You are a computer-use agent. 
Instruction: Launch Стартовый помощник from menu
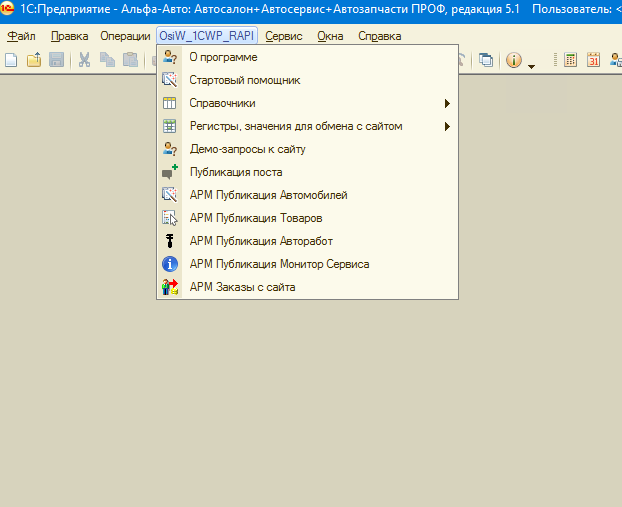click(x=307, y=80)
